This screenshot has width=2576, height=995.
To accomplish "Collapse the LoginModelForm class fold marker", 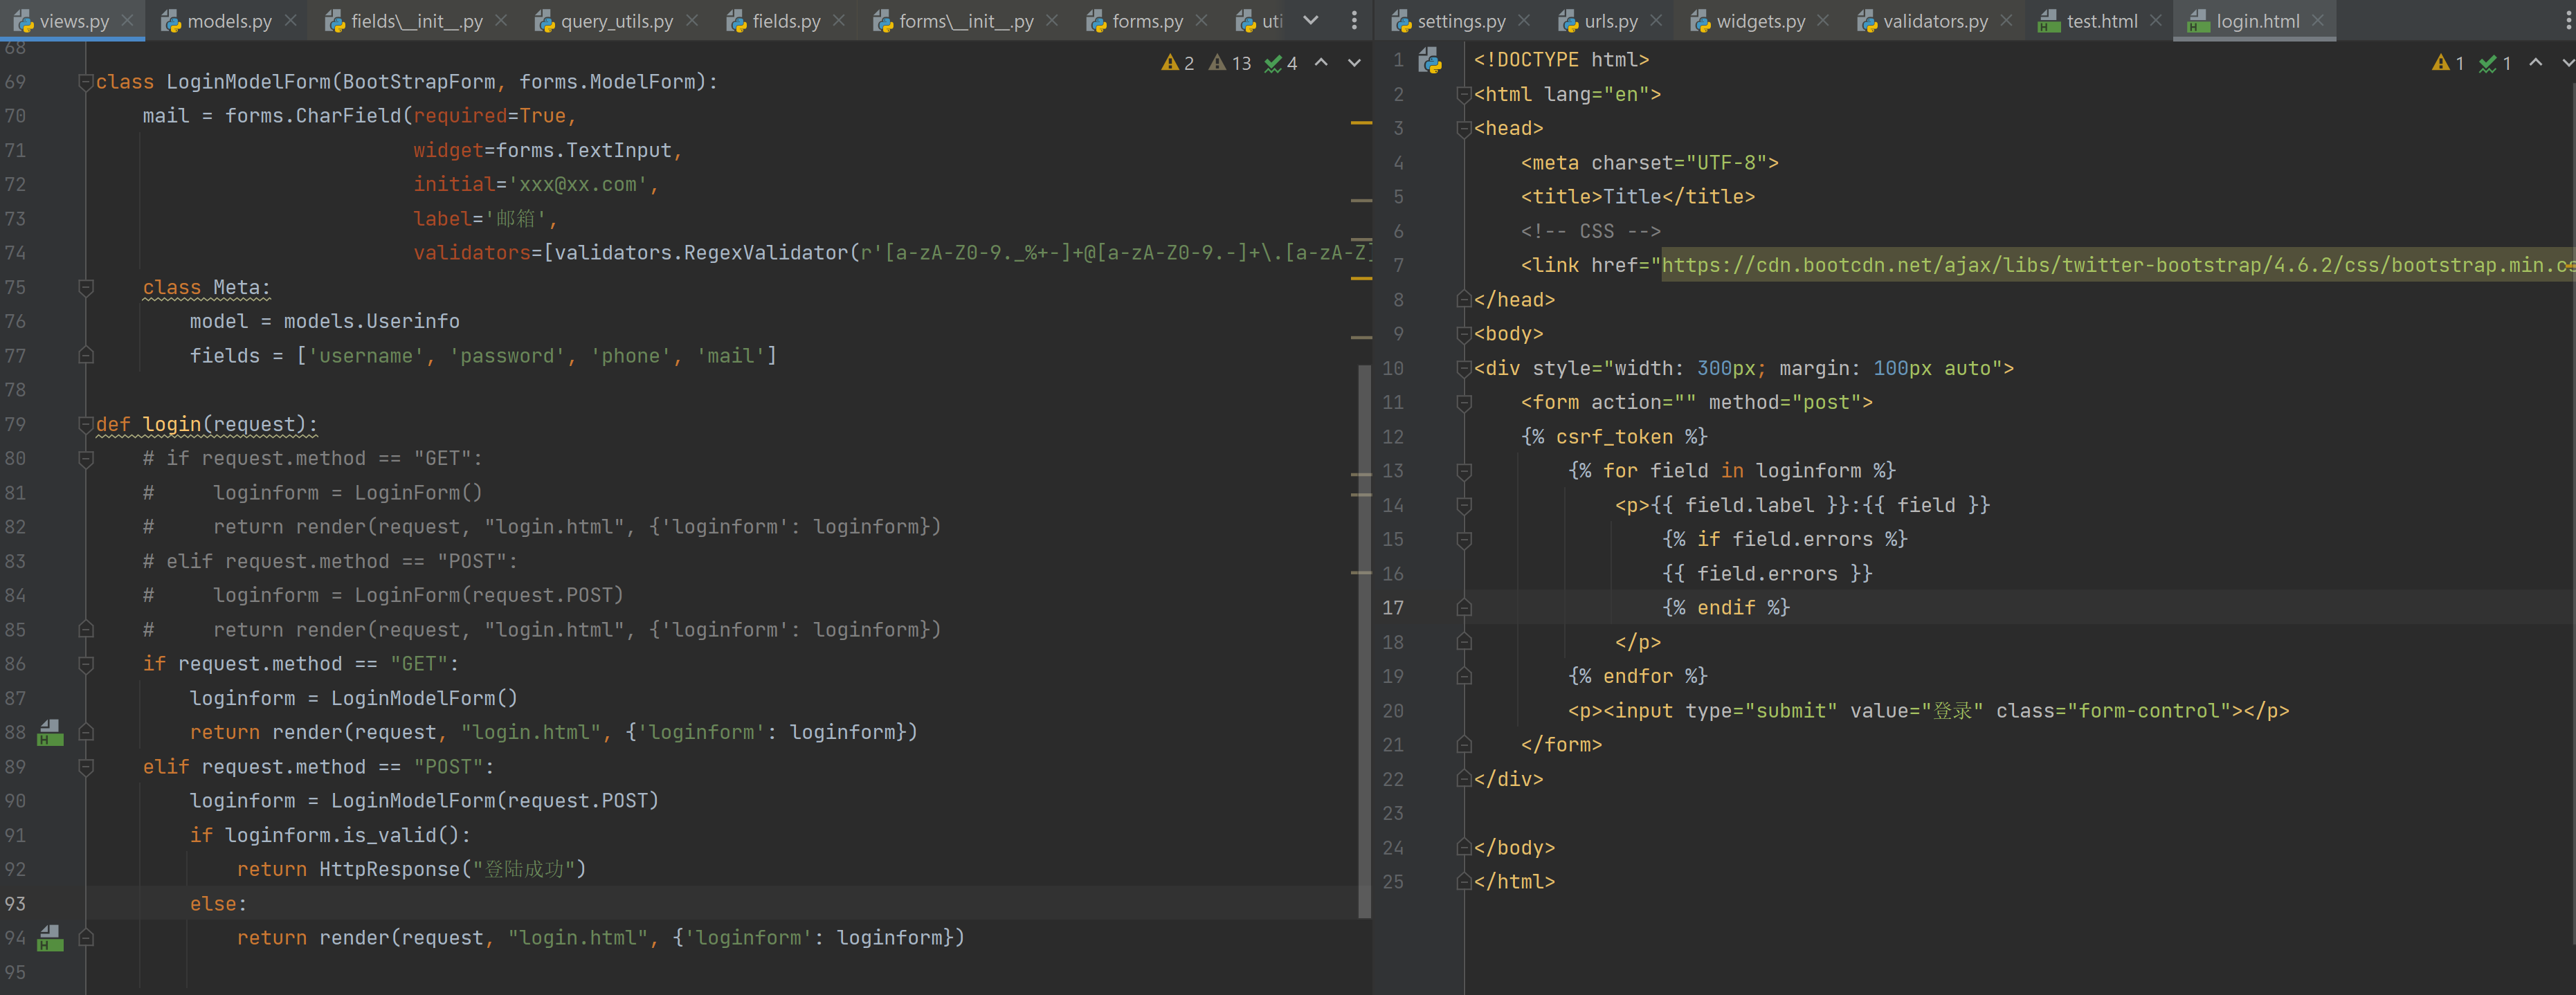I will click(x=85, y=82).
